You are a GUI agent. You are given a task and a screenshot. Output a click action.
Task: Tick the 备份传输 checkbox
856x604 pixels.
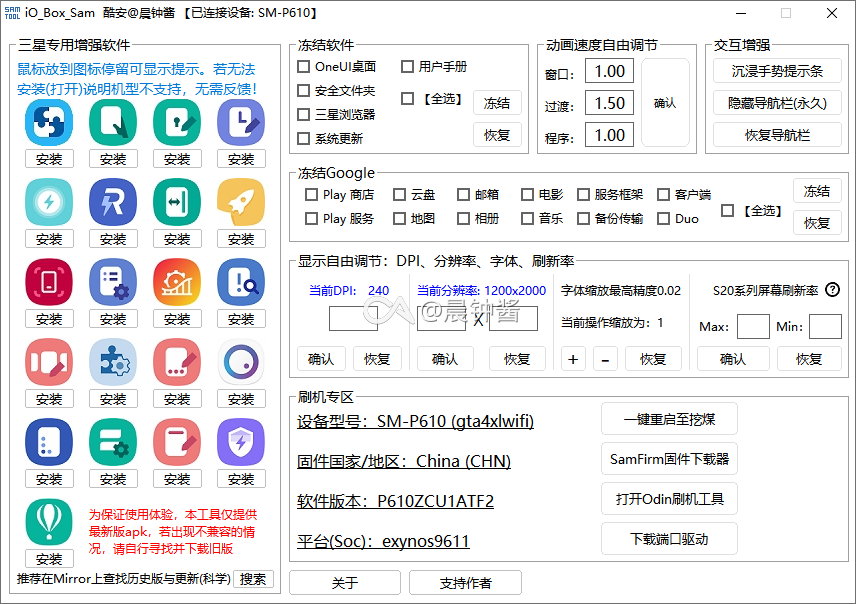(583, 218)
